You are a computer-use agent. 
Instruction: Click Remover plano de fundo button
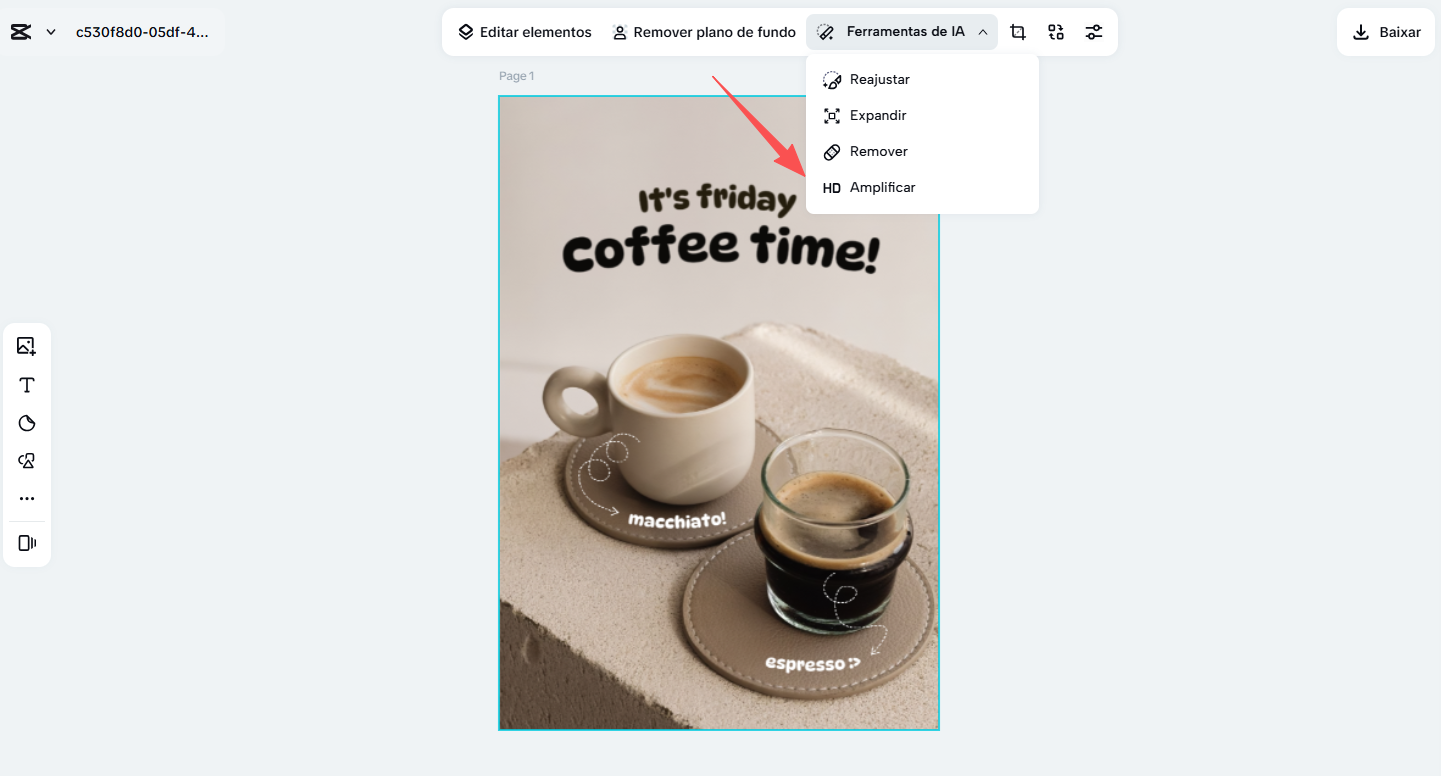(704, 32)
